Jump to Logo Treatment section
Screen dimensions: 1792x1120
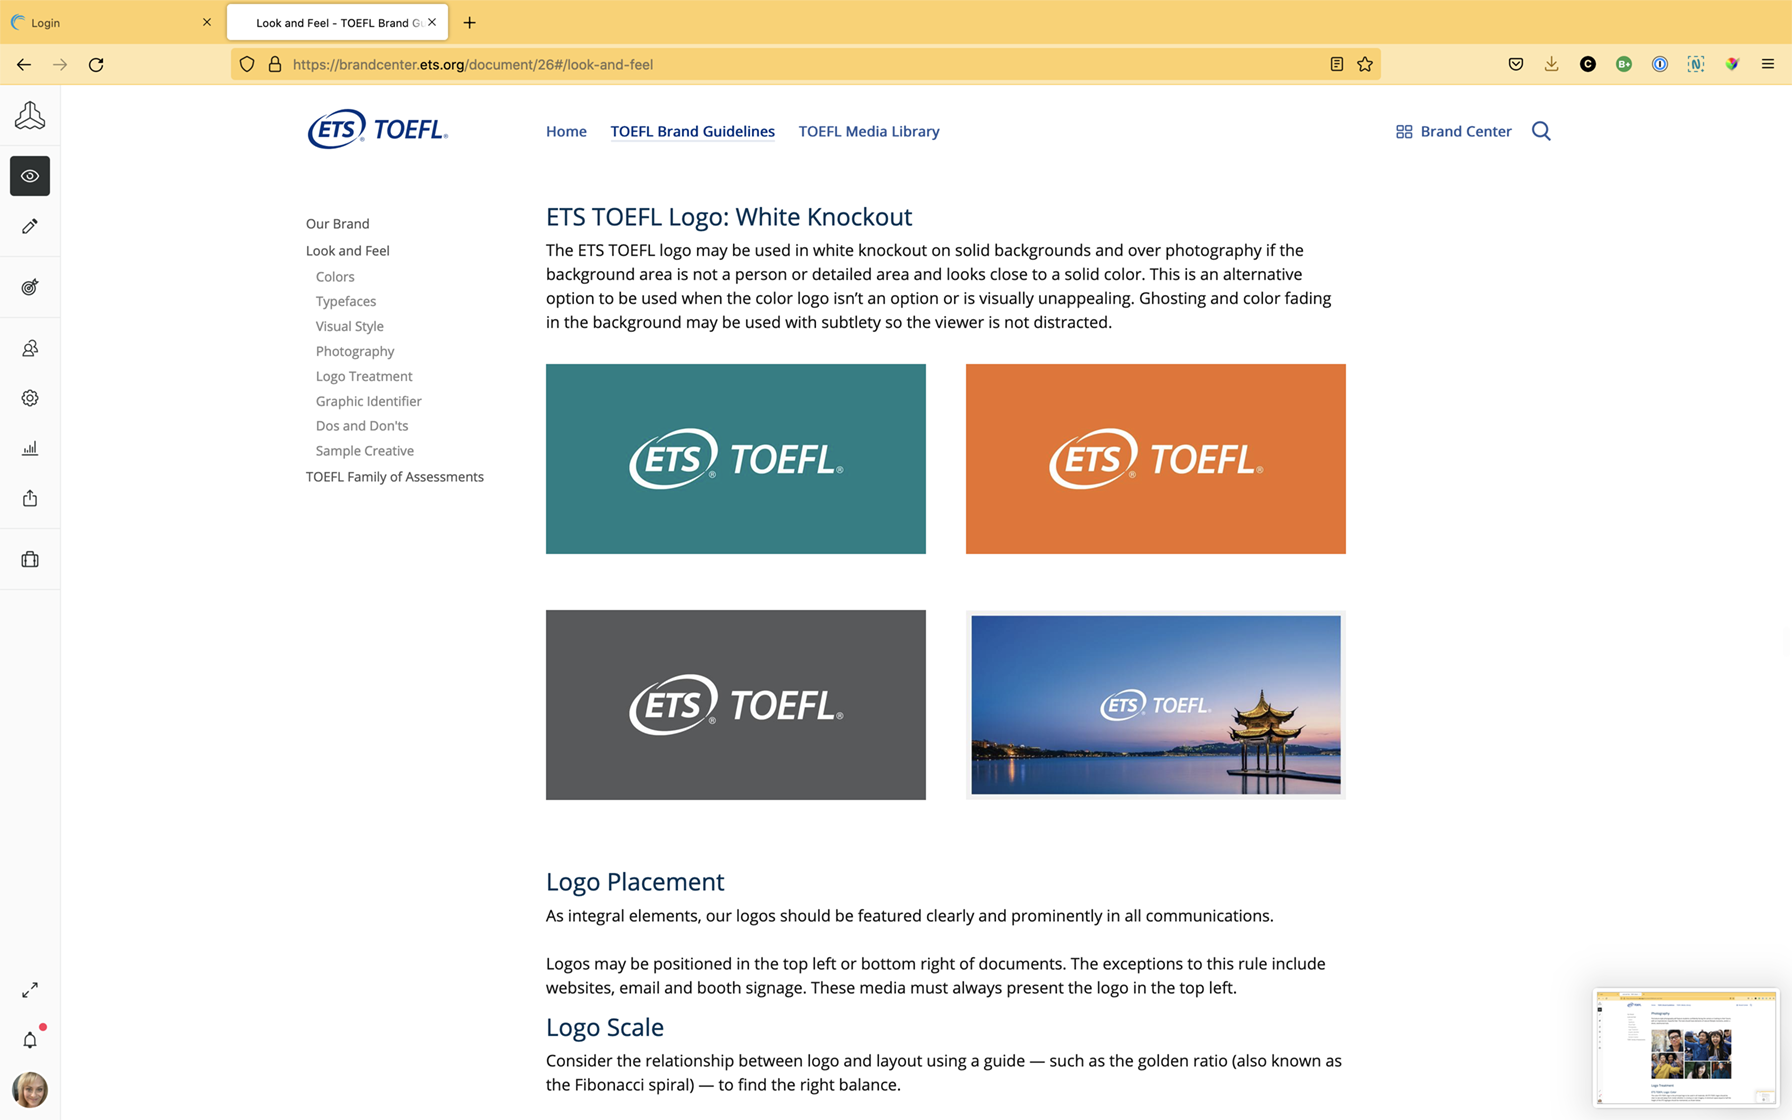pyautogui.click(x=364, y=376)
